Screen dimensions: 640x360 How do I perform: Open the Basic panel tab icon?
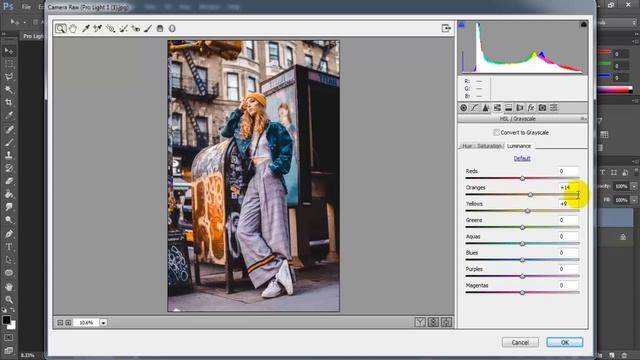tap(463, 108)
